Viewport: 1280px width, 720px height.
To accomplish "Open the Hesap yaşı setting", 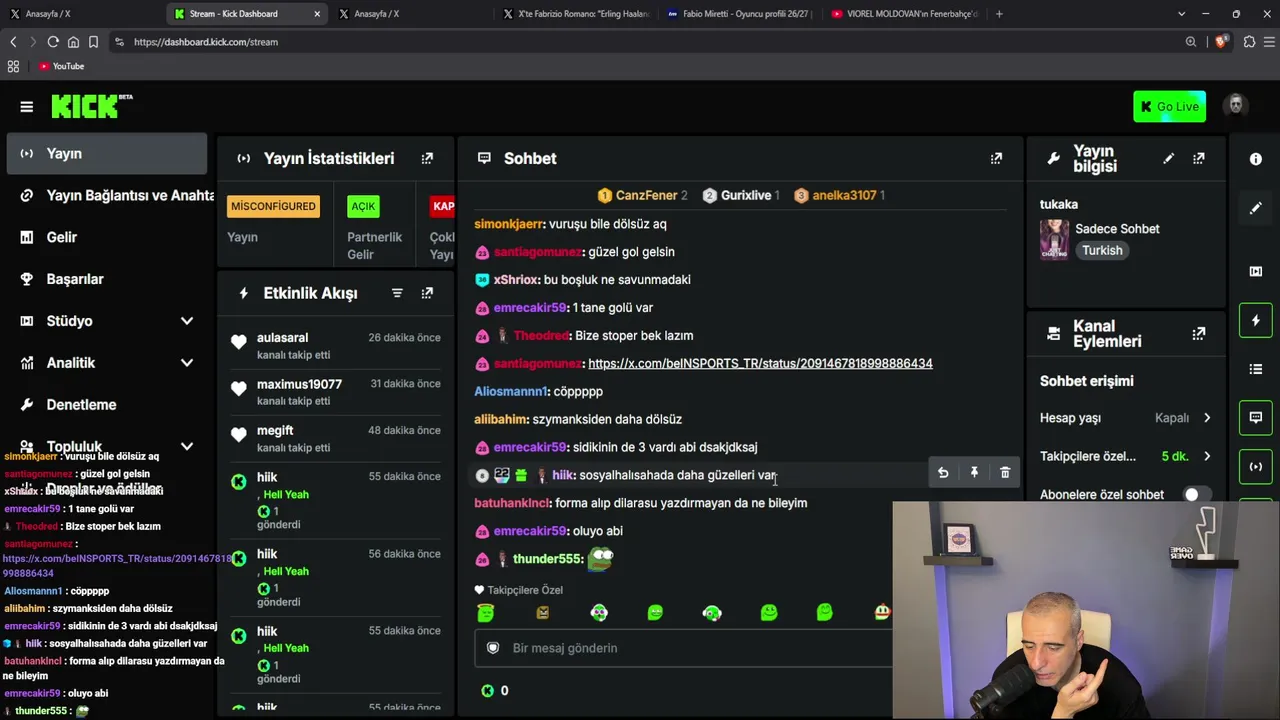I will pos(1126,418).
